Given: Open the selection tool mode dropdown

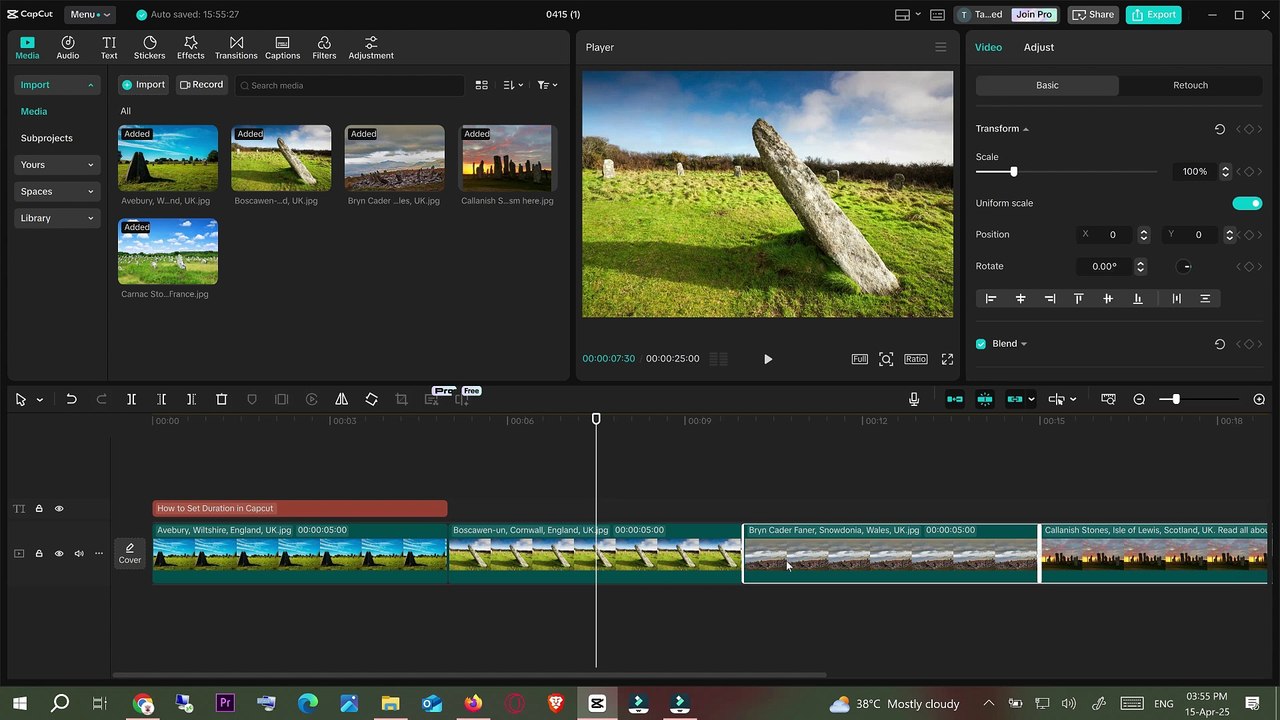Looking at the screenshot, I should pos(39,400).
